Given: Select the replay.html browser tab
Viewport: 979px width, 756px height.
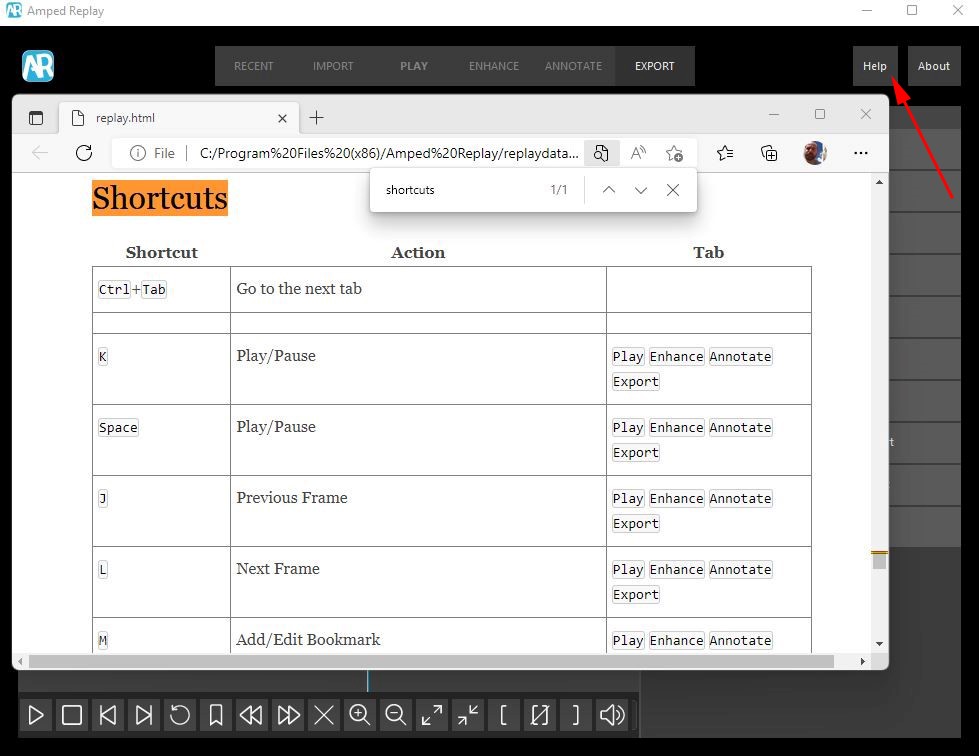Looking at the screenshot, I should pos(179,118).
